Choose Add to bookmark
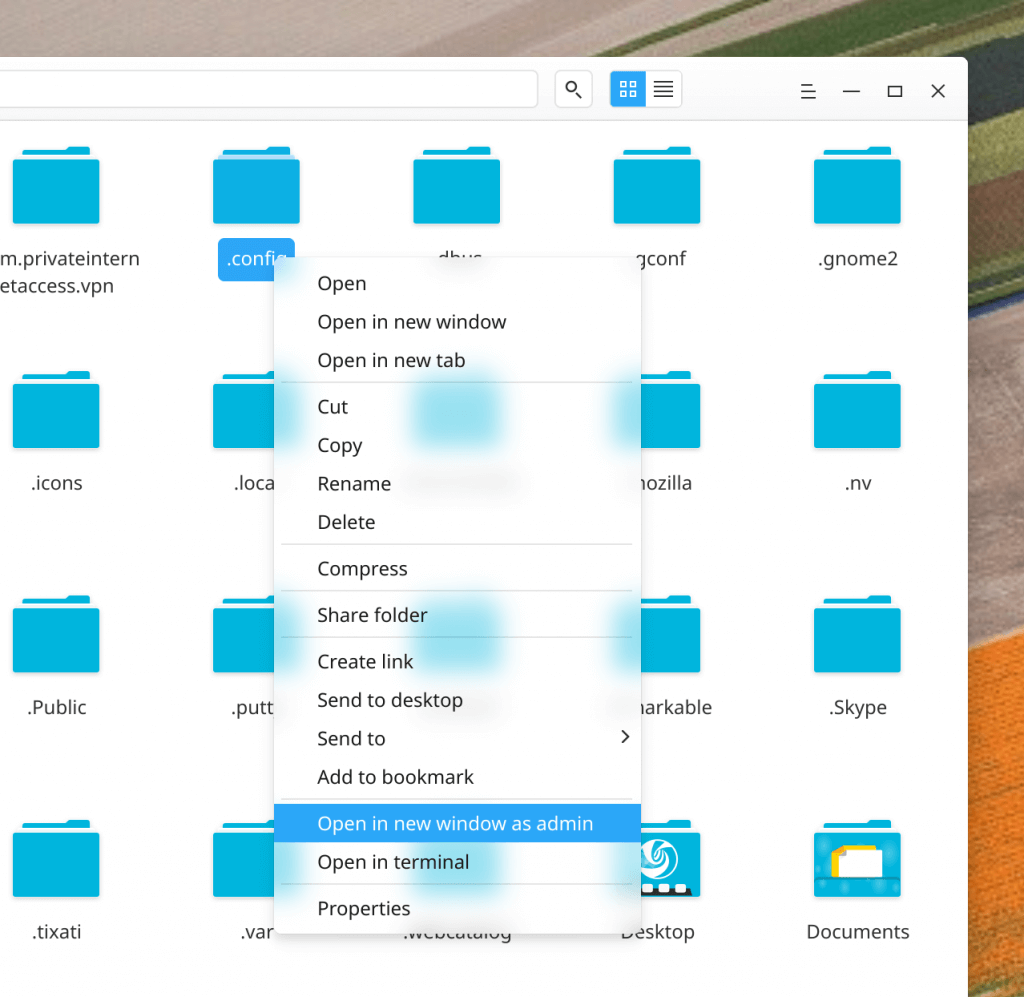Image resolution: width=1024 pixels, height=997 pixels. click(x=395, y=777)
